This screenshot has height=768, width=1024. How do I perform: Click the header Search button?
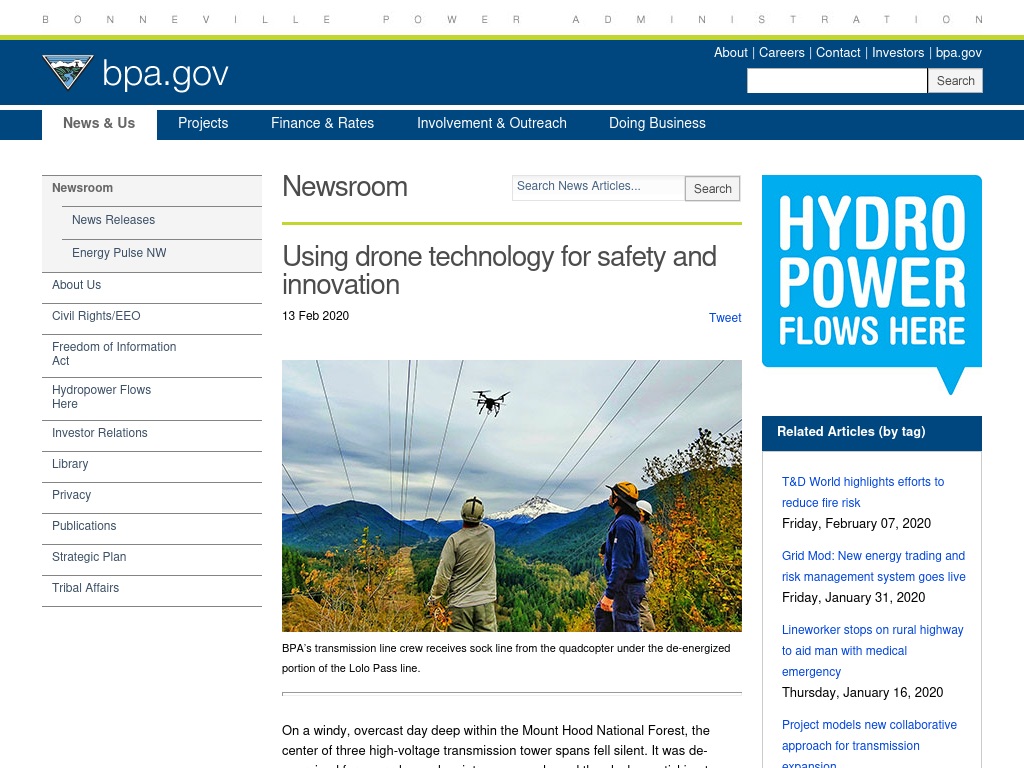[x=955, y=80]
